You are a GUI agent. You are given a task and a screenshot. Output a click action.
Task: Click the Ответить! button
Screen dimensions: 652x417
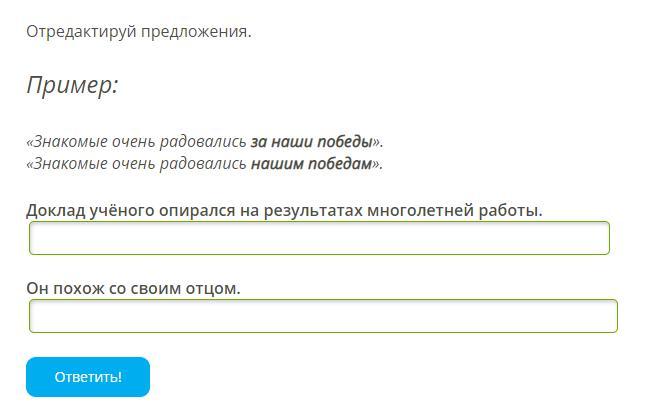pos(88,377)
